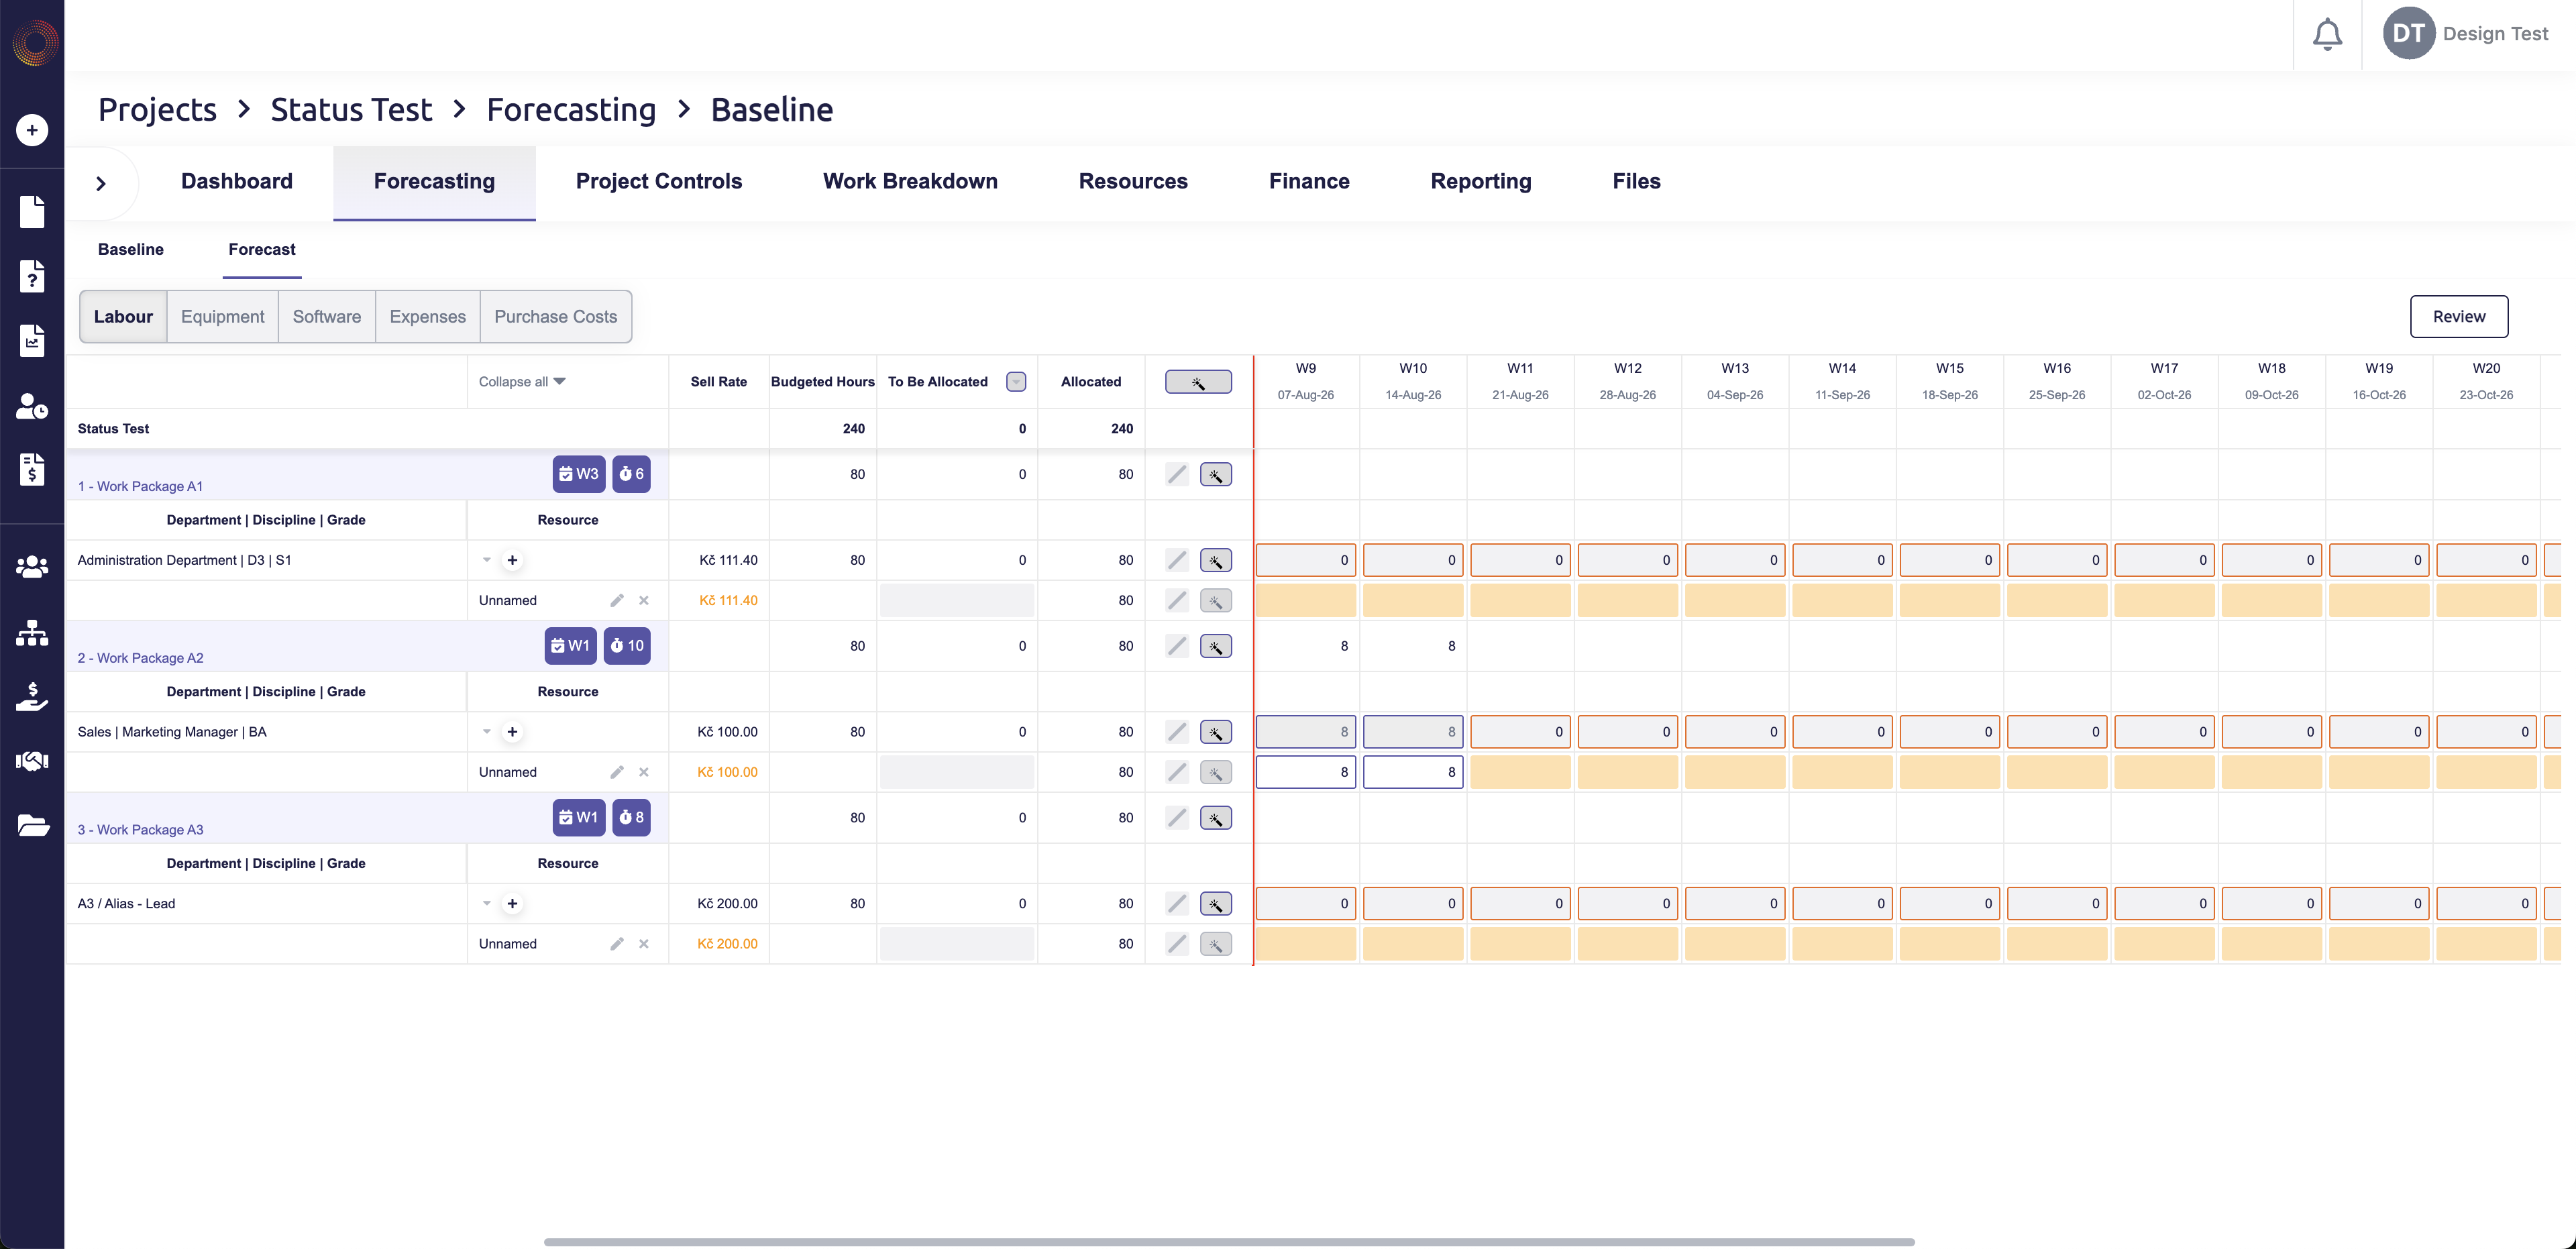Click the horizontal scrollbar at bottom
This screenshot has height=1249, width=2576.
1229,1242
